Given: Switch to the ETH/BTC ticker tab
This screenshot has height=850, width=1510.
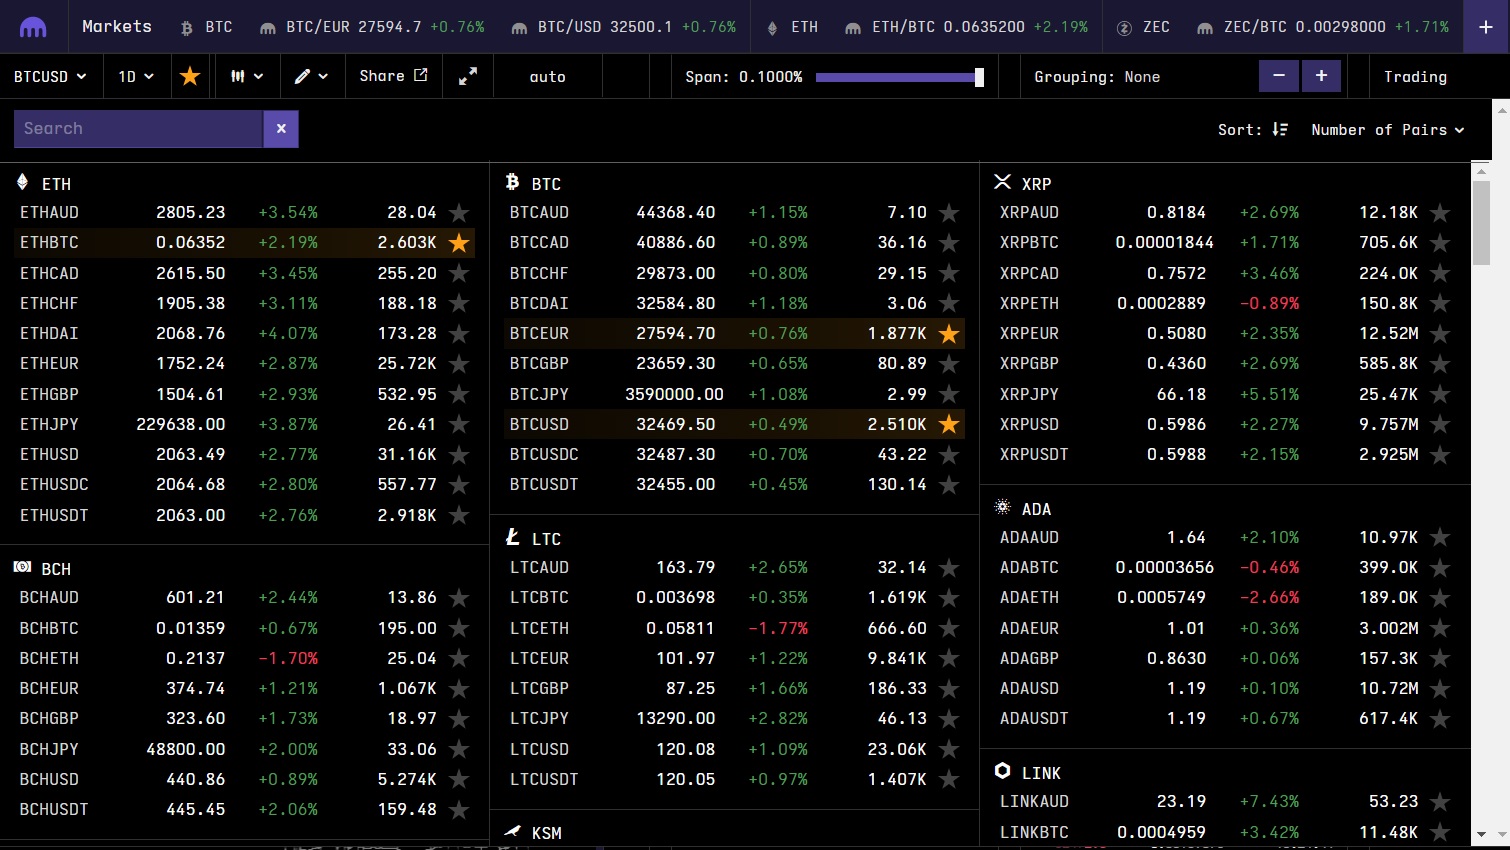Looking at the screenshot, I should tap(965, 27).
